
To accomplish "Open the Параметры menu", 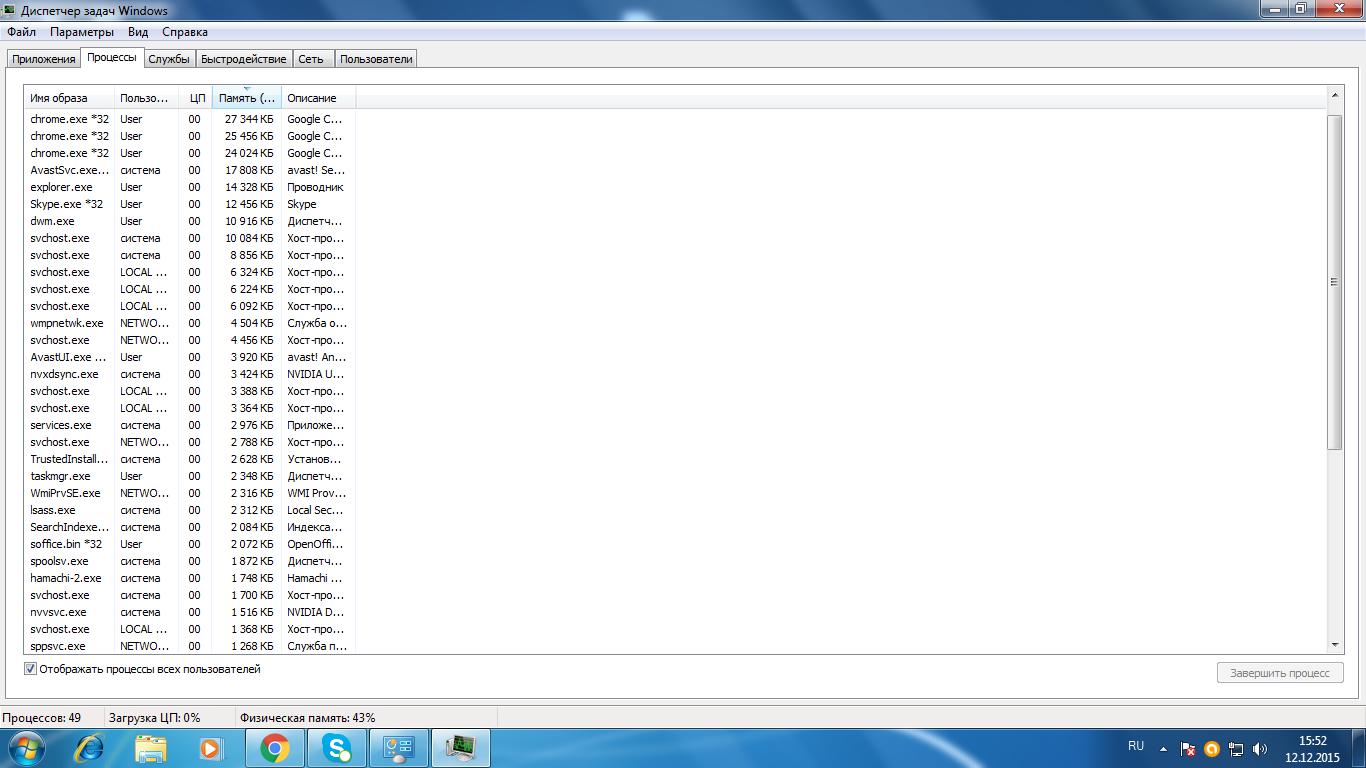I will [83, 32].
